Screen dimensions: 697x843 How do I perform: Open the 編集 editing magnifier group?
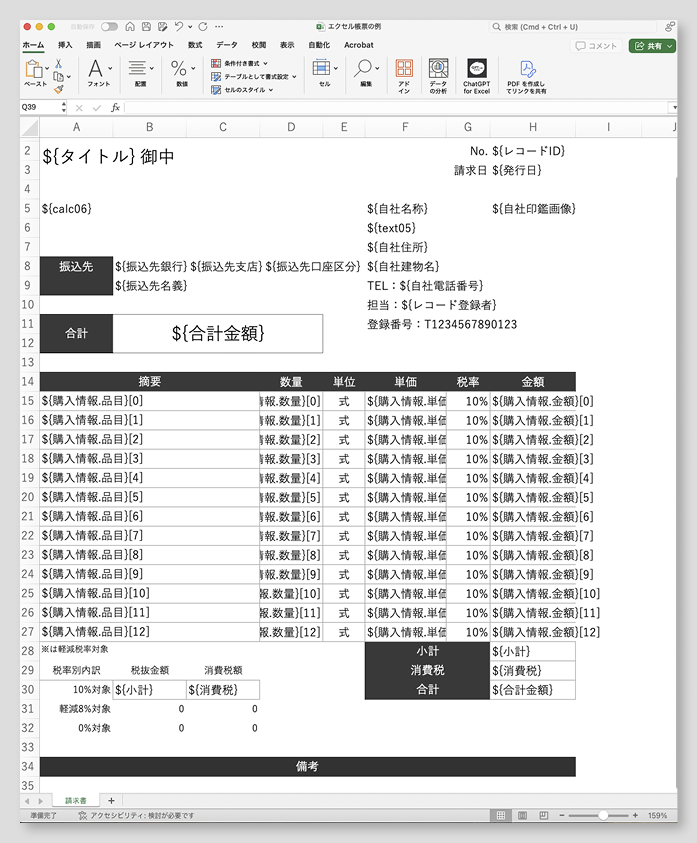pos(366,73)
